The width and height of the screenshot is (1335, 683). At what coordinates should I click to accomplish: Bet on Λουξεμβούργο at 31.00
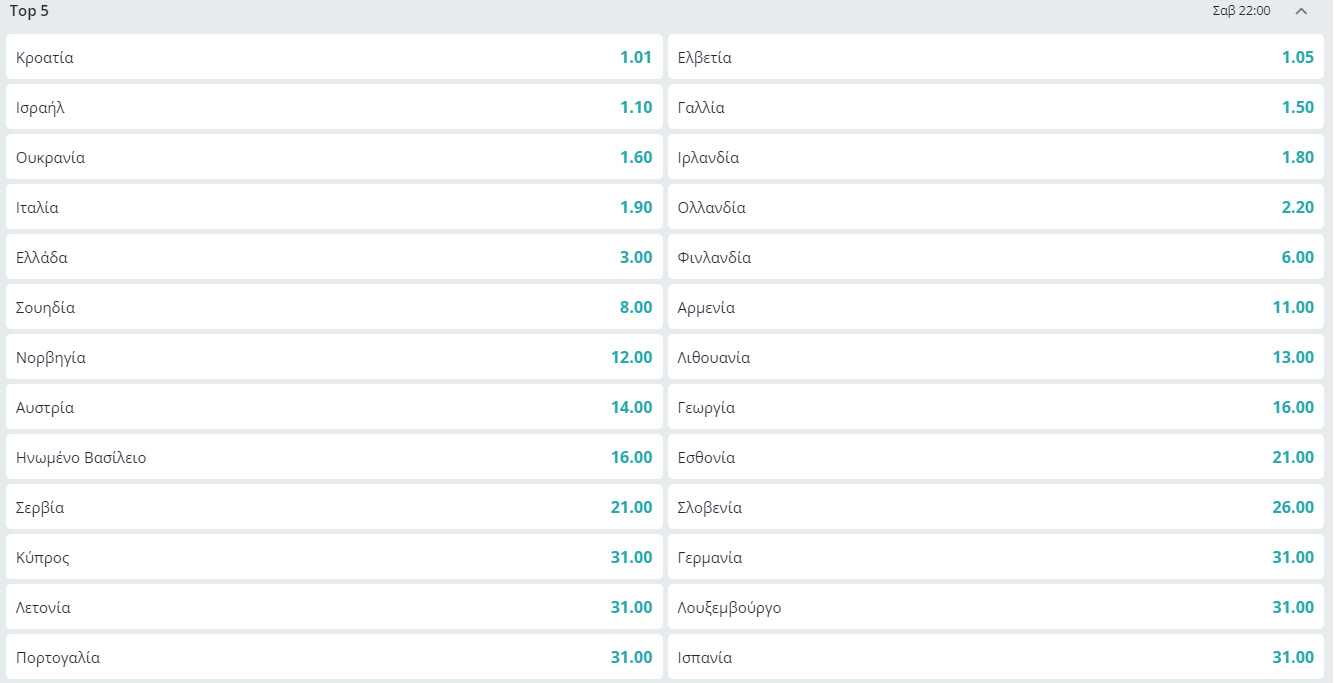(x=996, y=607)
